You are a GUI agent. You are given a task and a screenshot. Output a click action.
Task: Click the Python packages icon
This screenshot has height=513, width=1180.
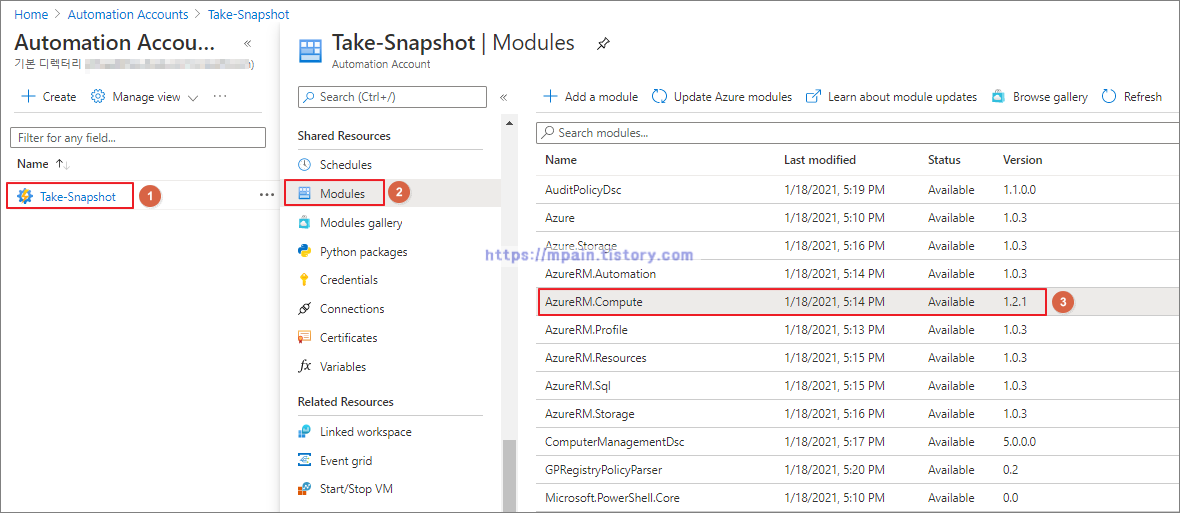click(x=304, y=251)
